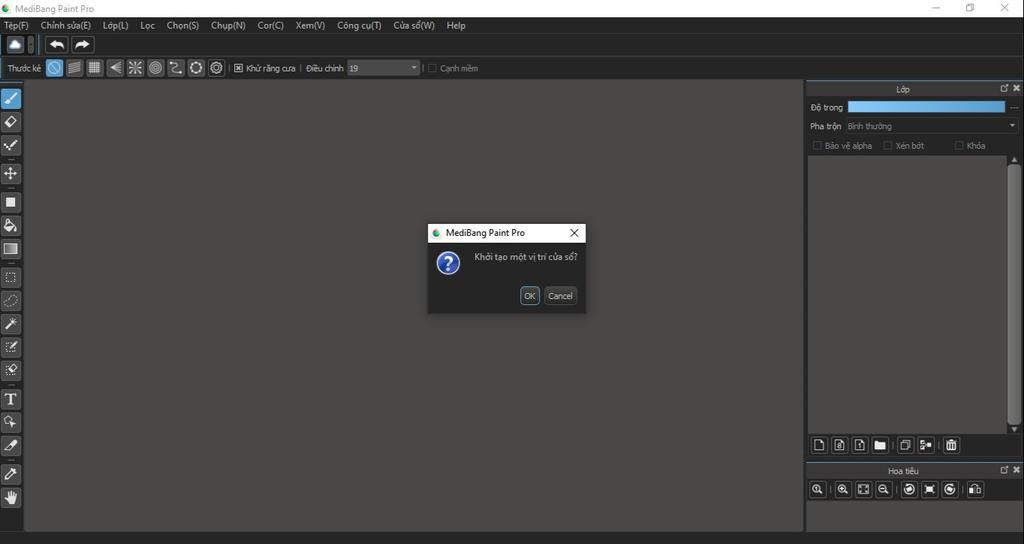1024x544 pixels.
Task: Delete layer with trash icon
Action: tap(952, 445)
